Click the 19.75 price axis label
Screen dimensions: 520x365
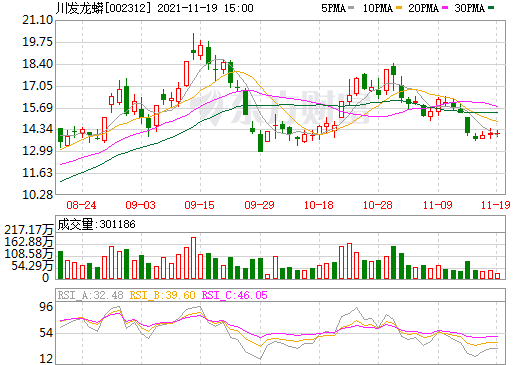click(37, 42)
